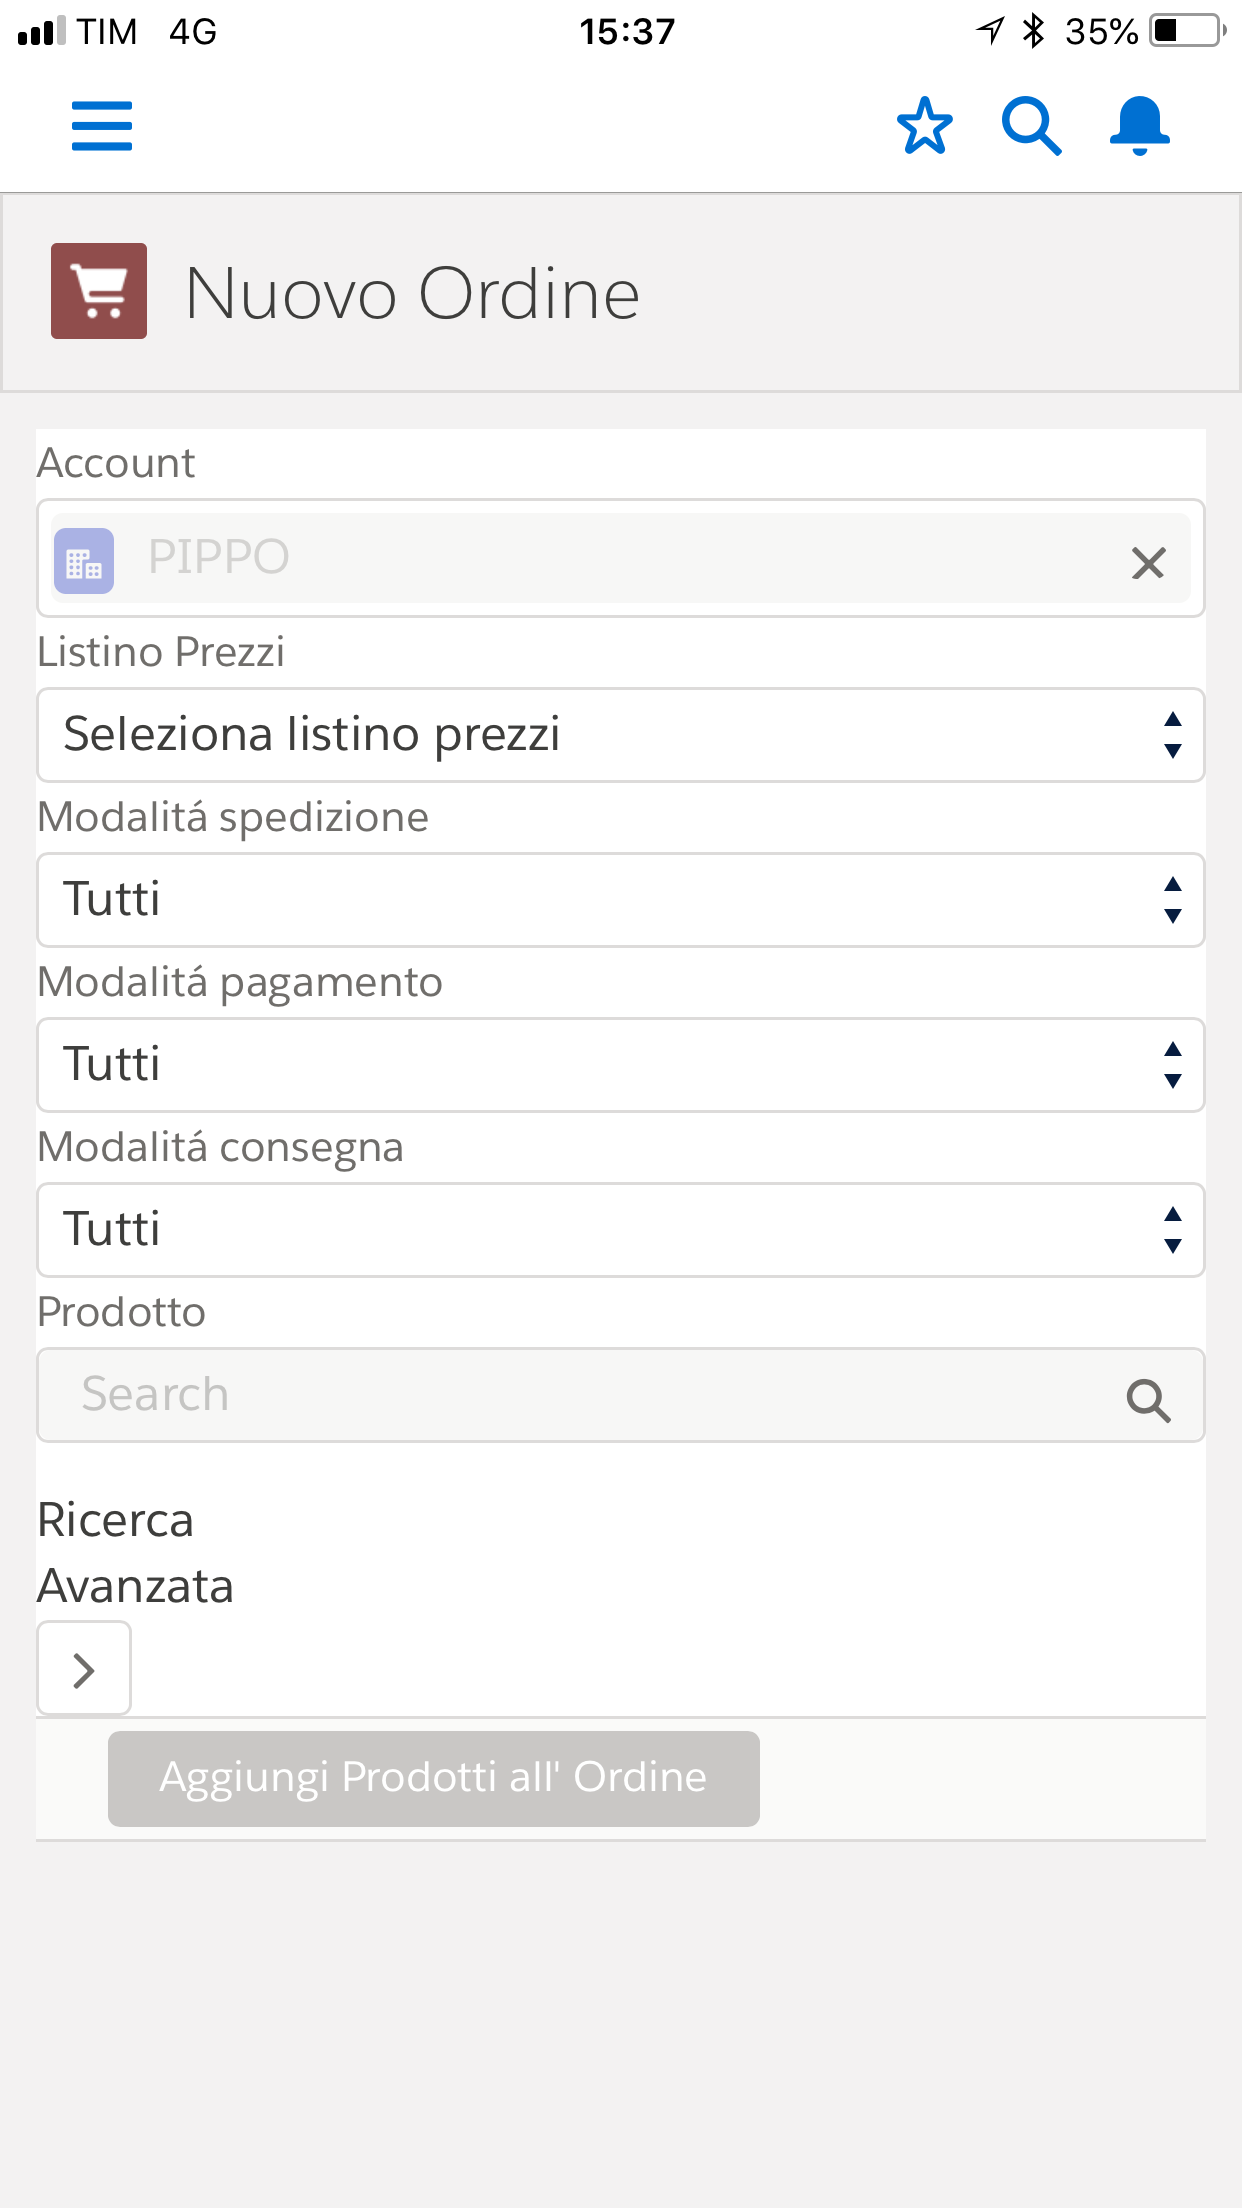Focus the Prodotto search field
This screenshot has width=1242, height=2208.
click(x=580, y=1395)
